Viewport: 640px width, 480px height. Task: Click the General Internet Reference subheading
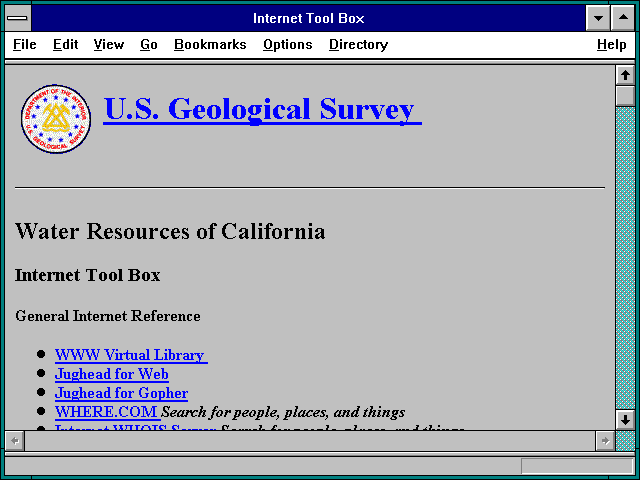coord(108,316)
